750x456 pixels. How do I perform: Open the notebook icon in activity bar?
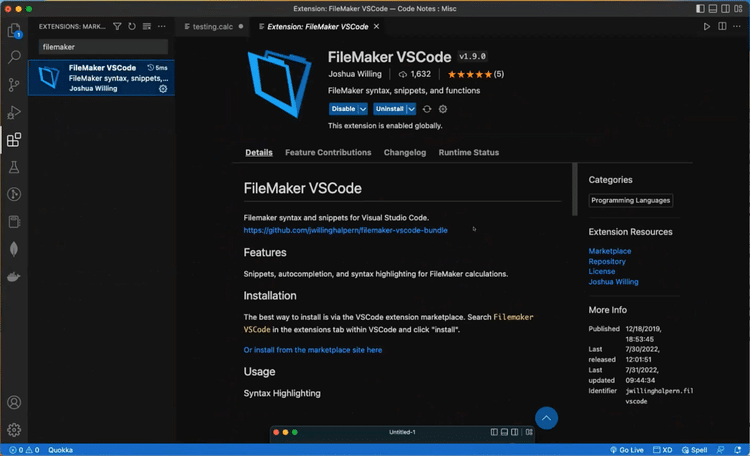(x=14, y=222)
